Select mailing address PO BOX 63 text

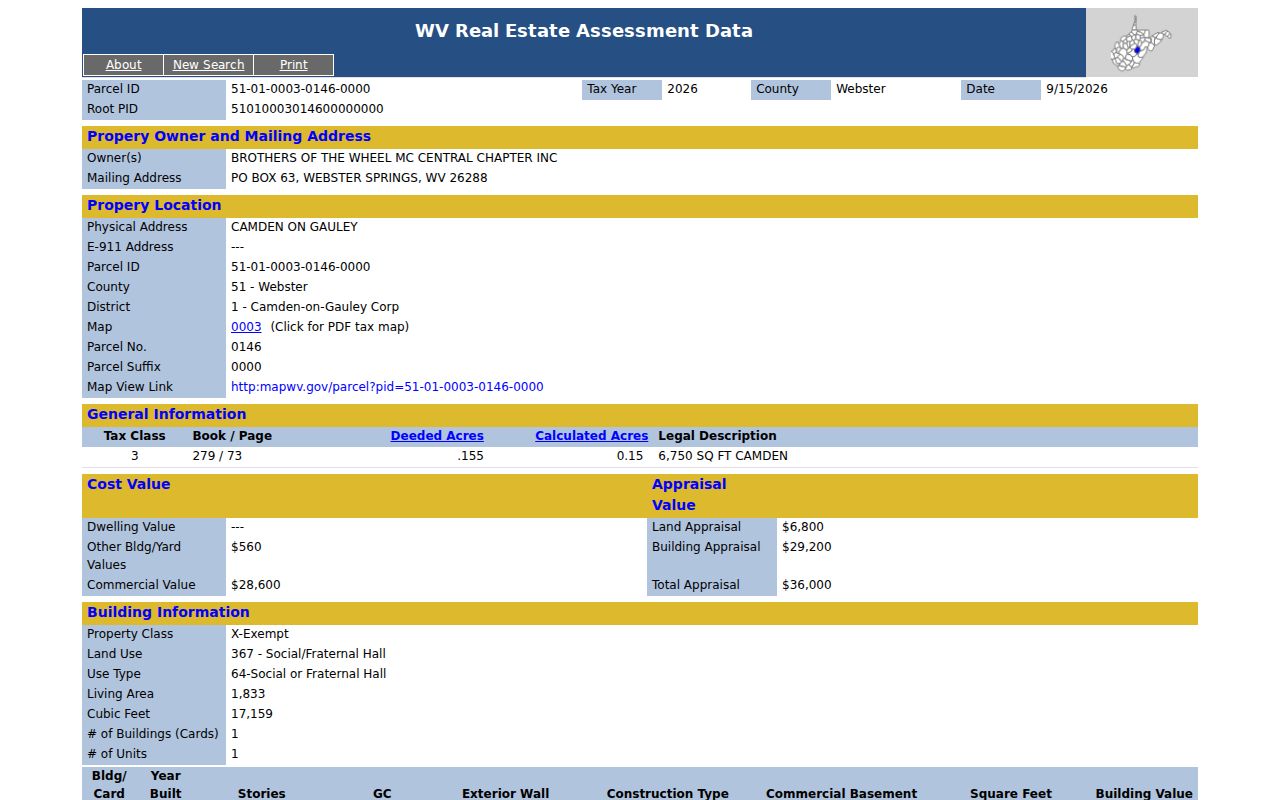pos(359,178)
